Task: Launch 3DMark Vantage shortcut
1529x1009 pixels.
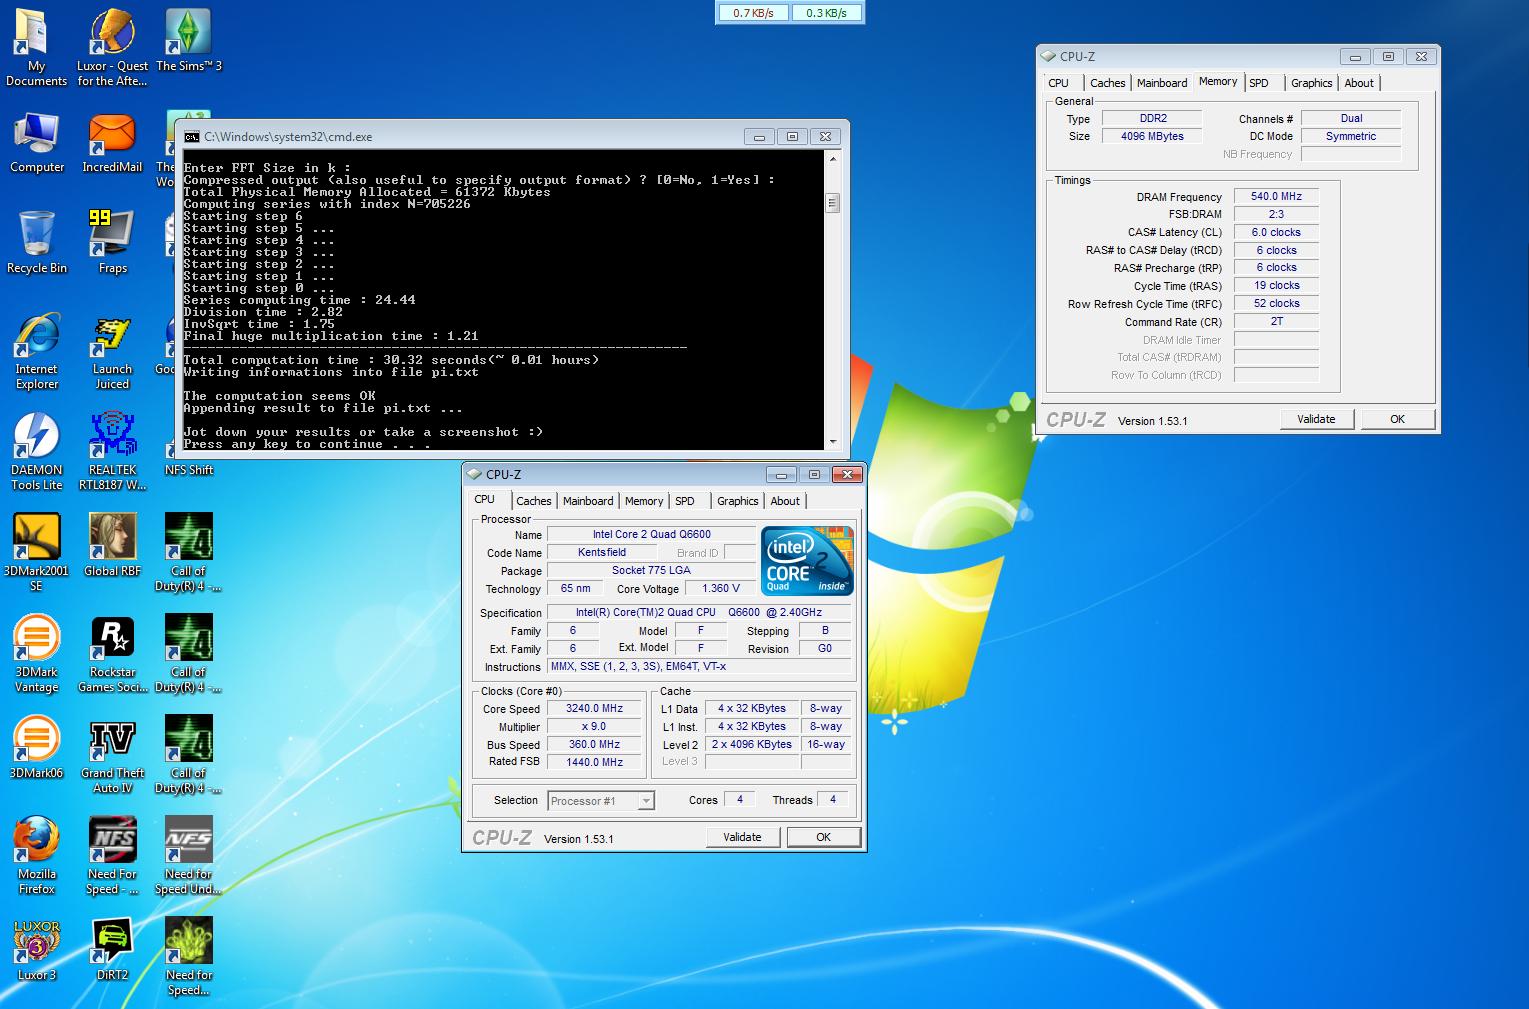Action: [x=36, y=653]
